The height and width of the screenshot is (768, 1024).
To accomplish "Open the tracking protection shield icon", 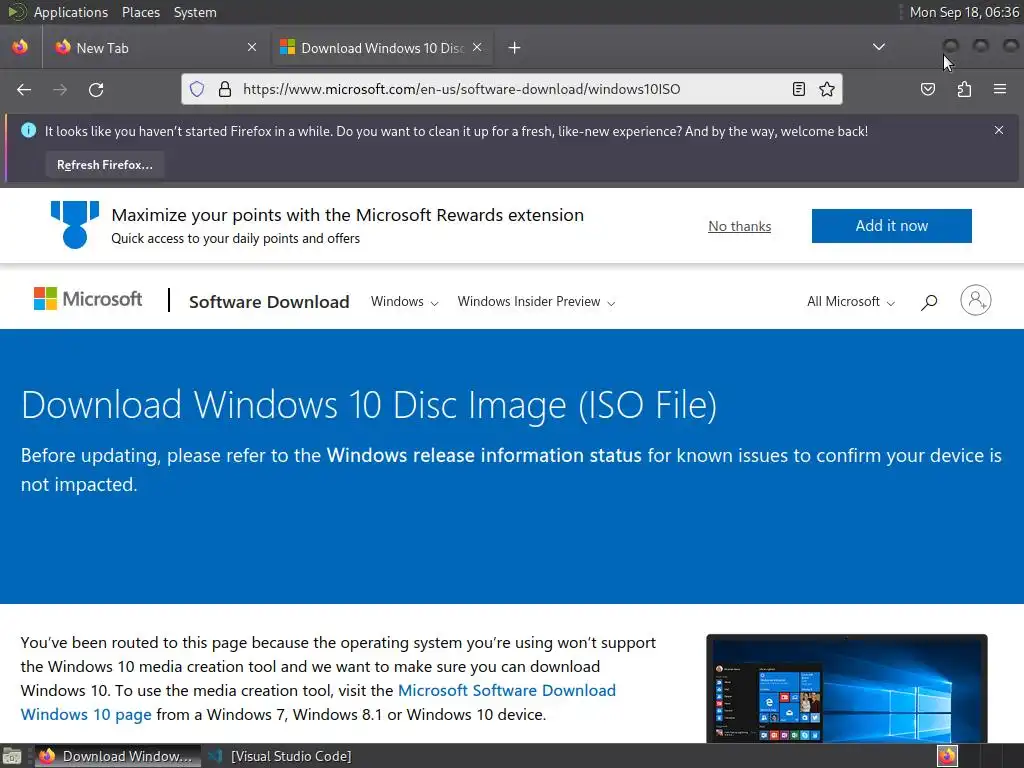I will [197, 89].
